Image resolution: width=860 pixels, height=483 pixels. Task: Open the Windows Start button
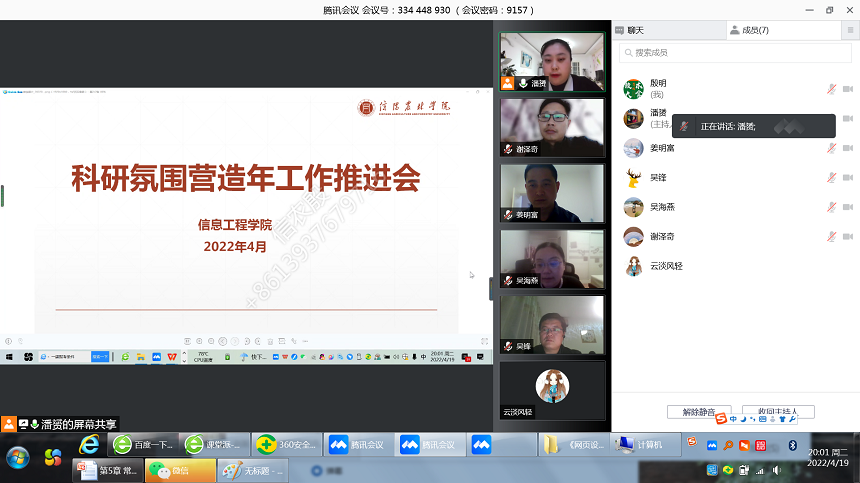coord(18,457)
